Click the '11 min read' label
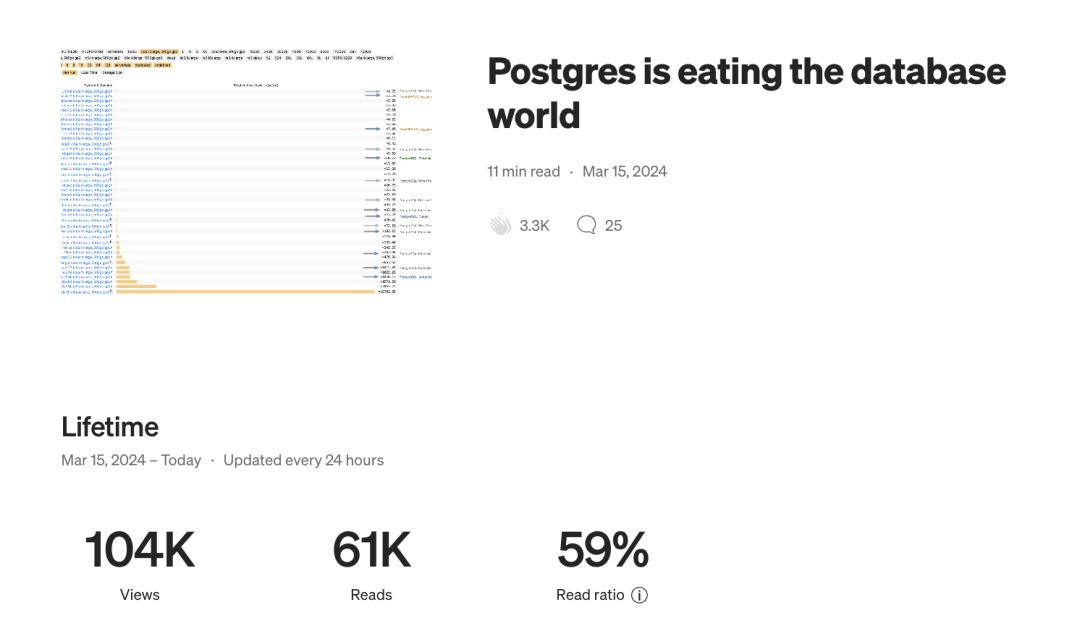Image resolution: width=1080 pixels, height=631 pixels. pyautogui.click(x=523, y=172)
